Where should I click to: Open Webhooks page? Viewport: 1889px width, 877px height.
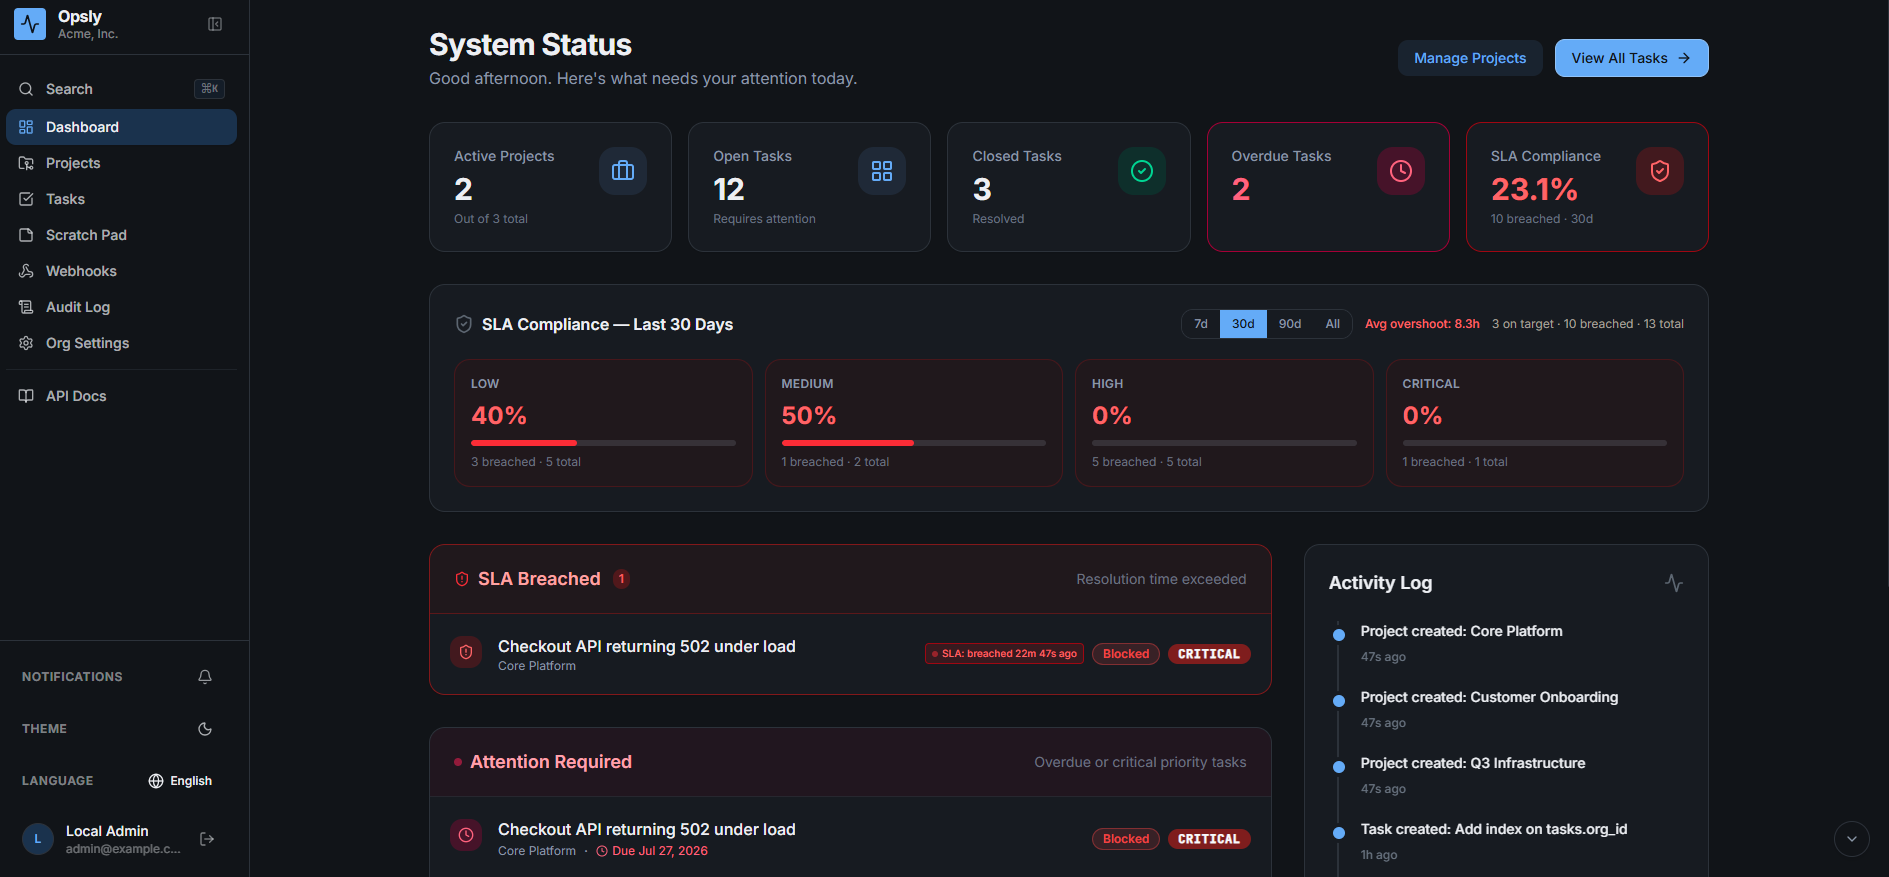coord(121,271)
